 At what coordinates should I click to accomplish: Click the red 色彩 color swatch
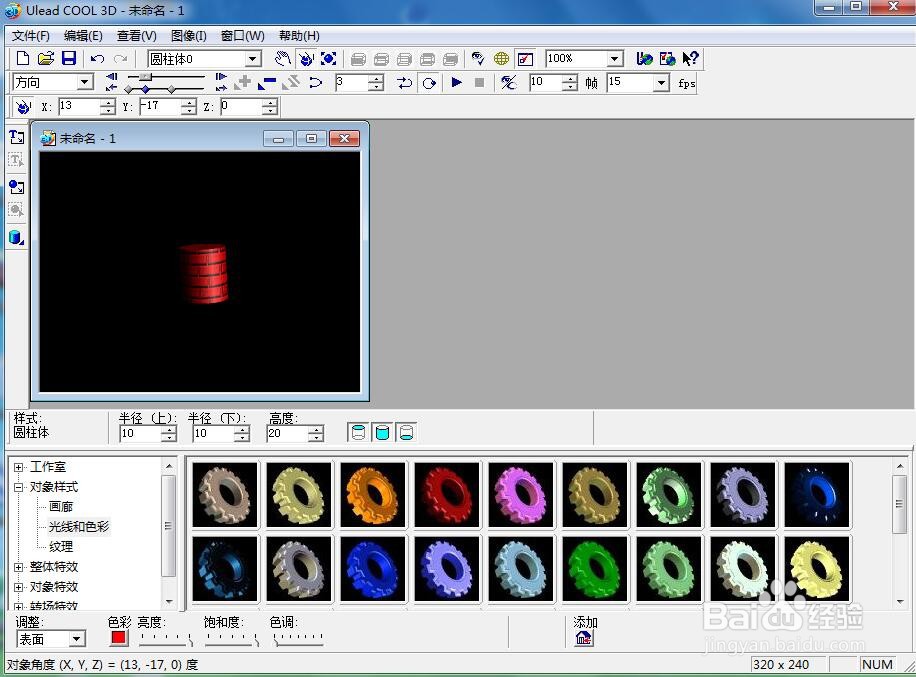(x=119, y=638)
